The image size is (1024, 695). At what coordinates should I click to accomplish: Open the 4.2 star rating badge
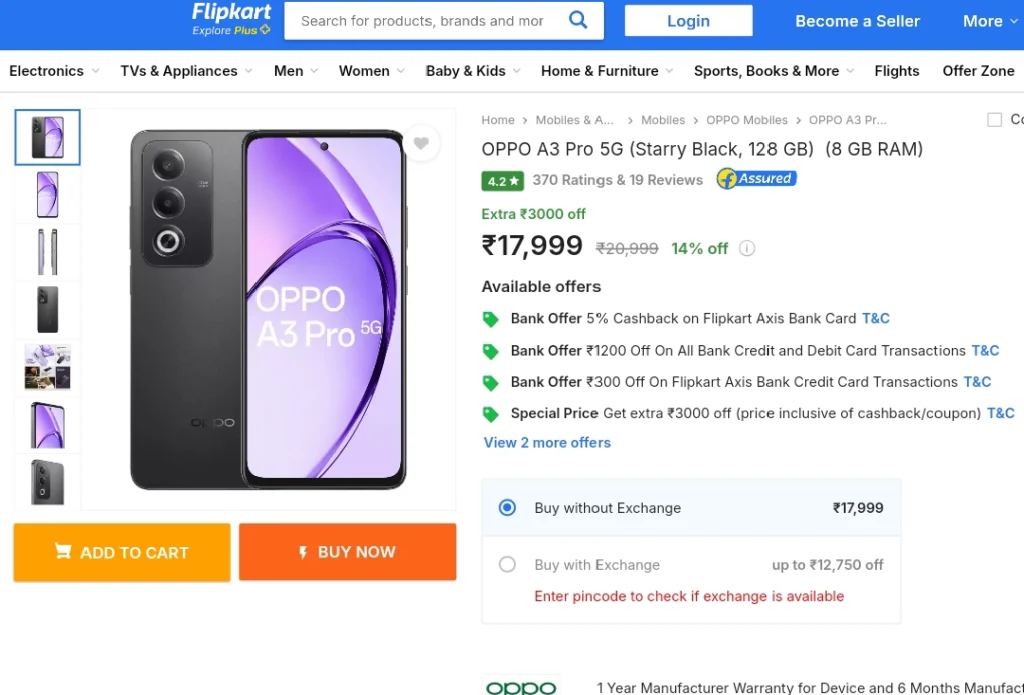[x=502, y=181]
